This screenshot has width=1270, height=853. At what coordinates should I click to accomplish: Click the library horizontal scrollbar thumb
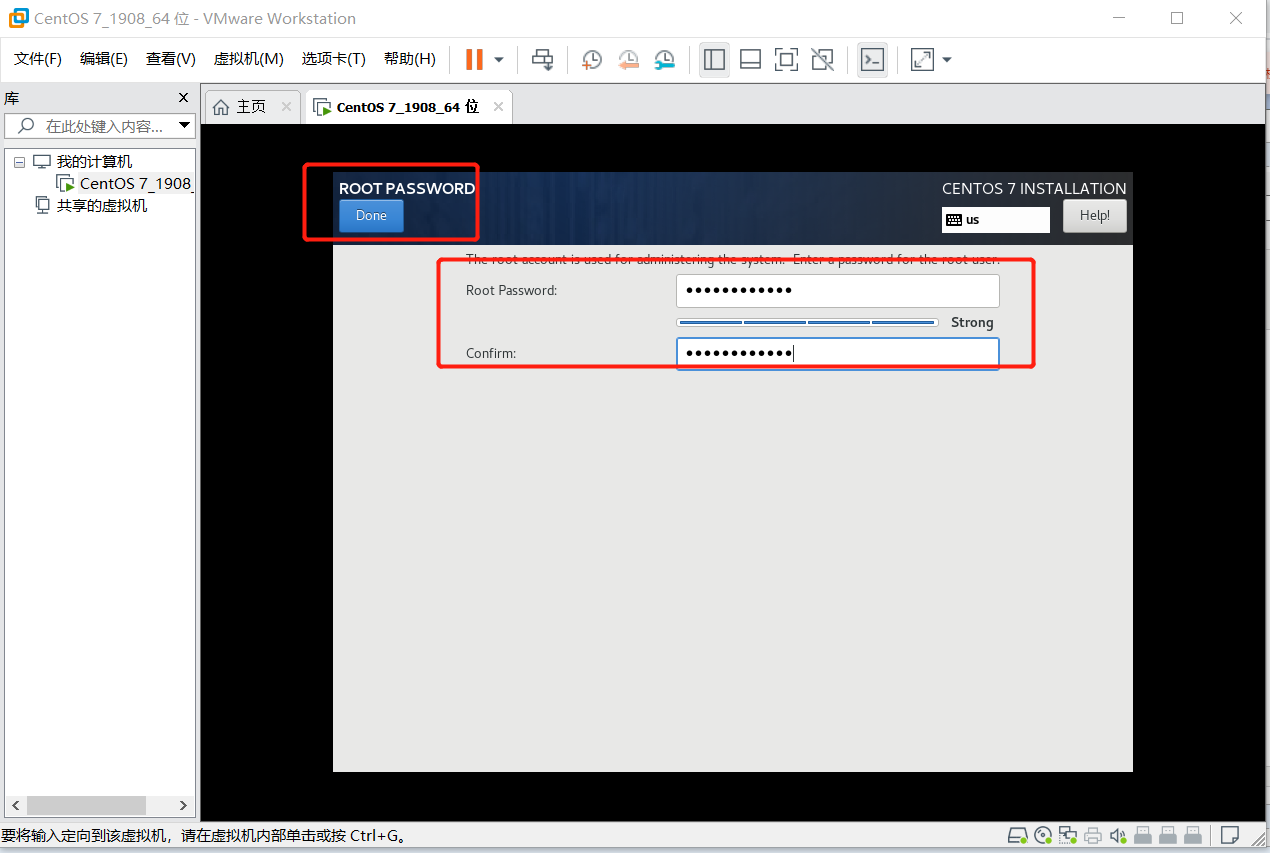point(87,805)
